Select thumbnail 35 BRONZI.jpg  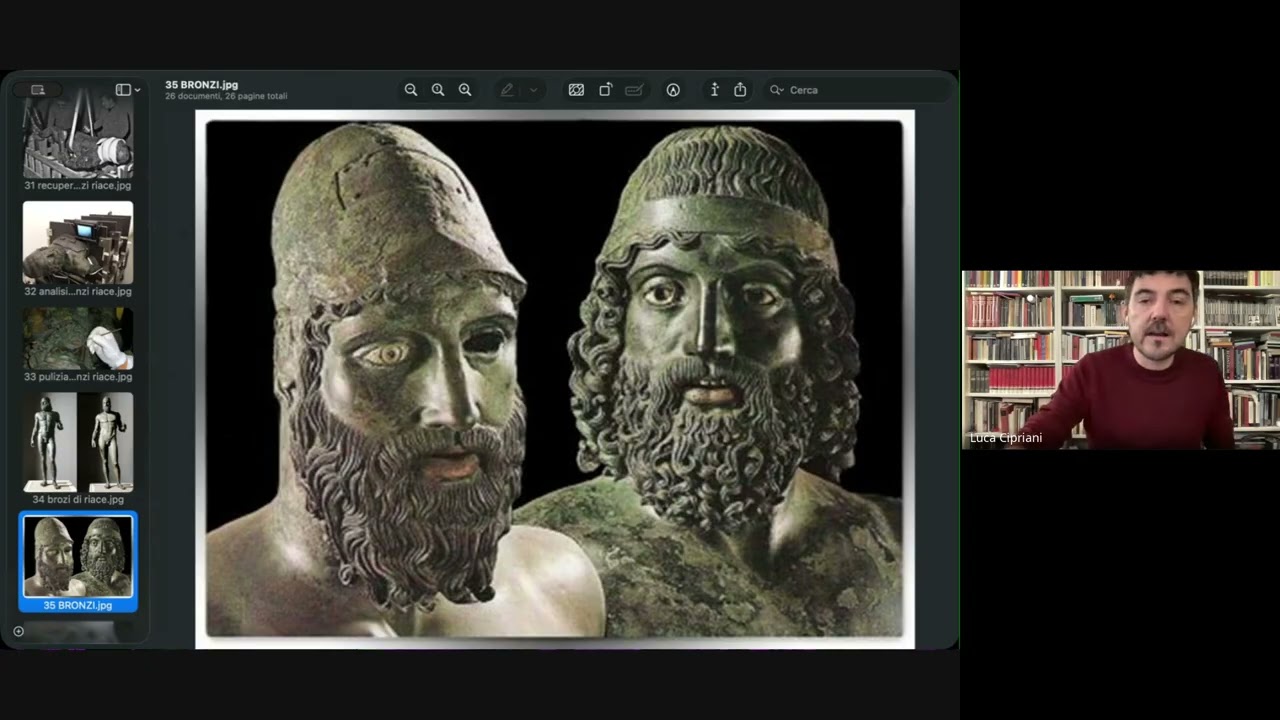click(x=78, y=556)
